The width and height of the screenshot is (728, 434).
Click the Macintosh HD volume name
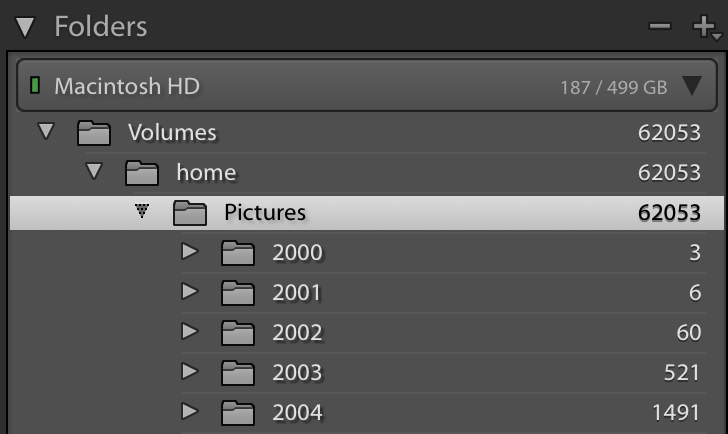tap(127, 86)
